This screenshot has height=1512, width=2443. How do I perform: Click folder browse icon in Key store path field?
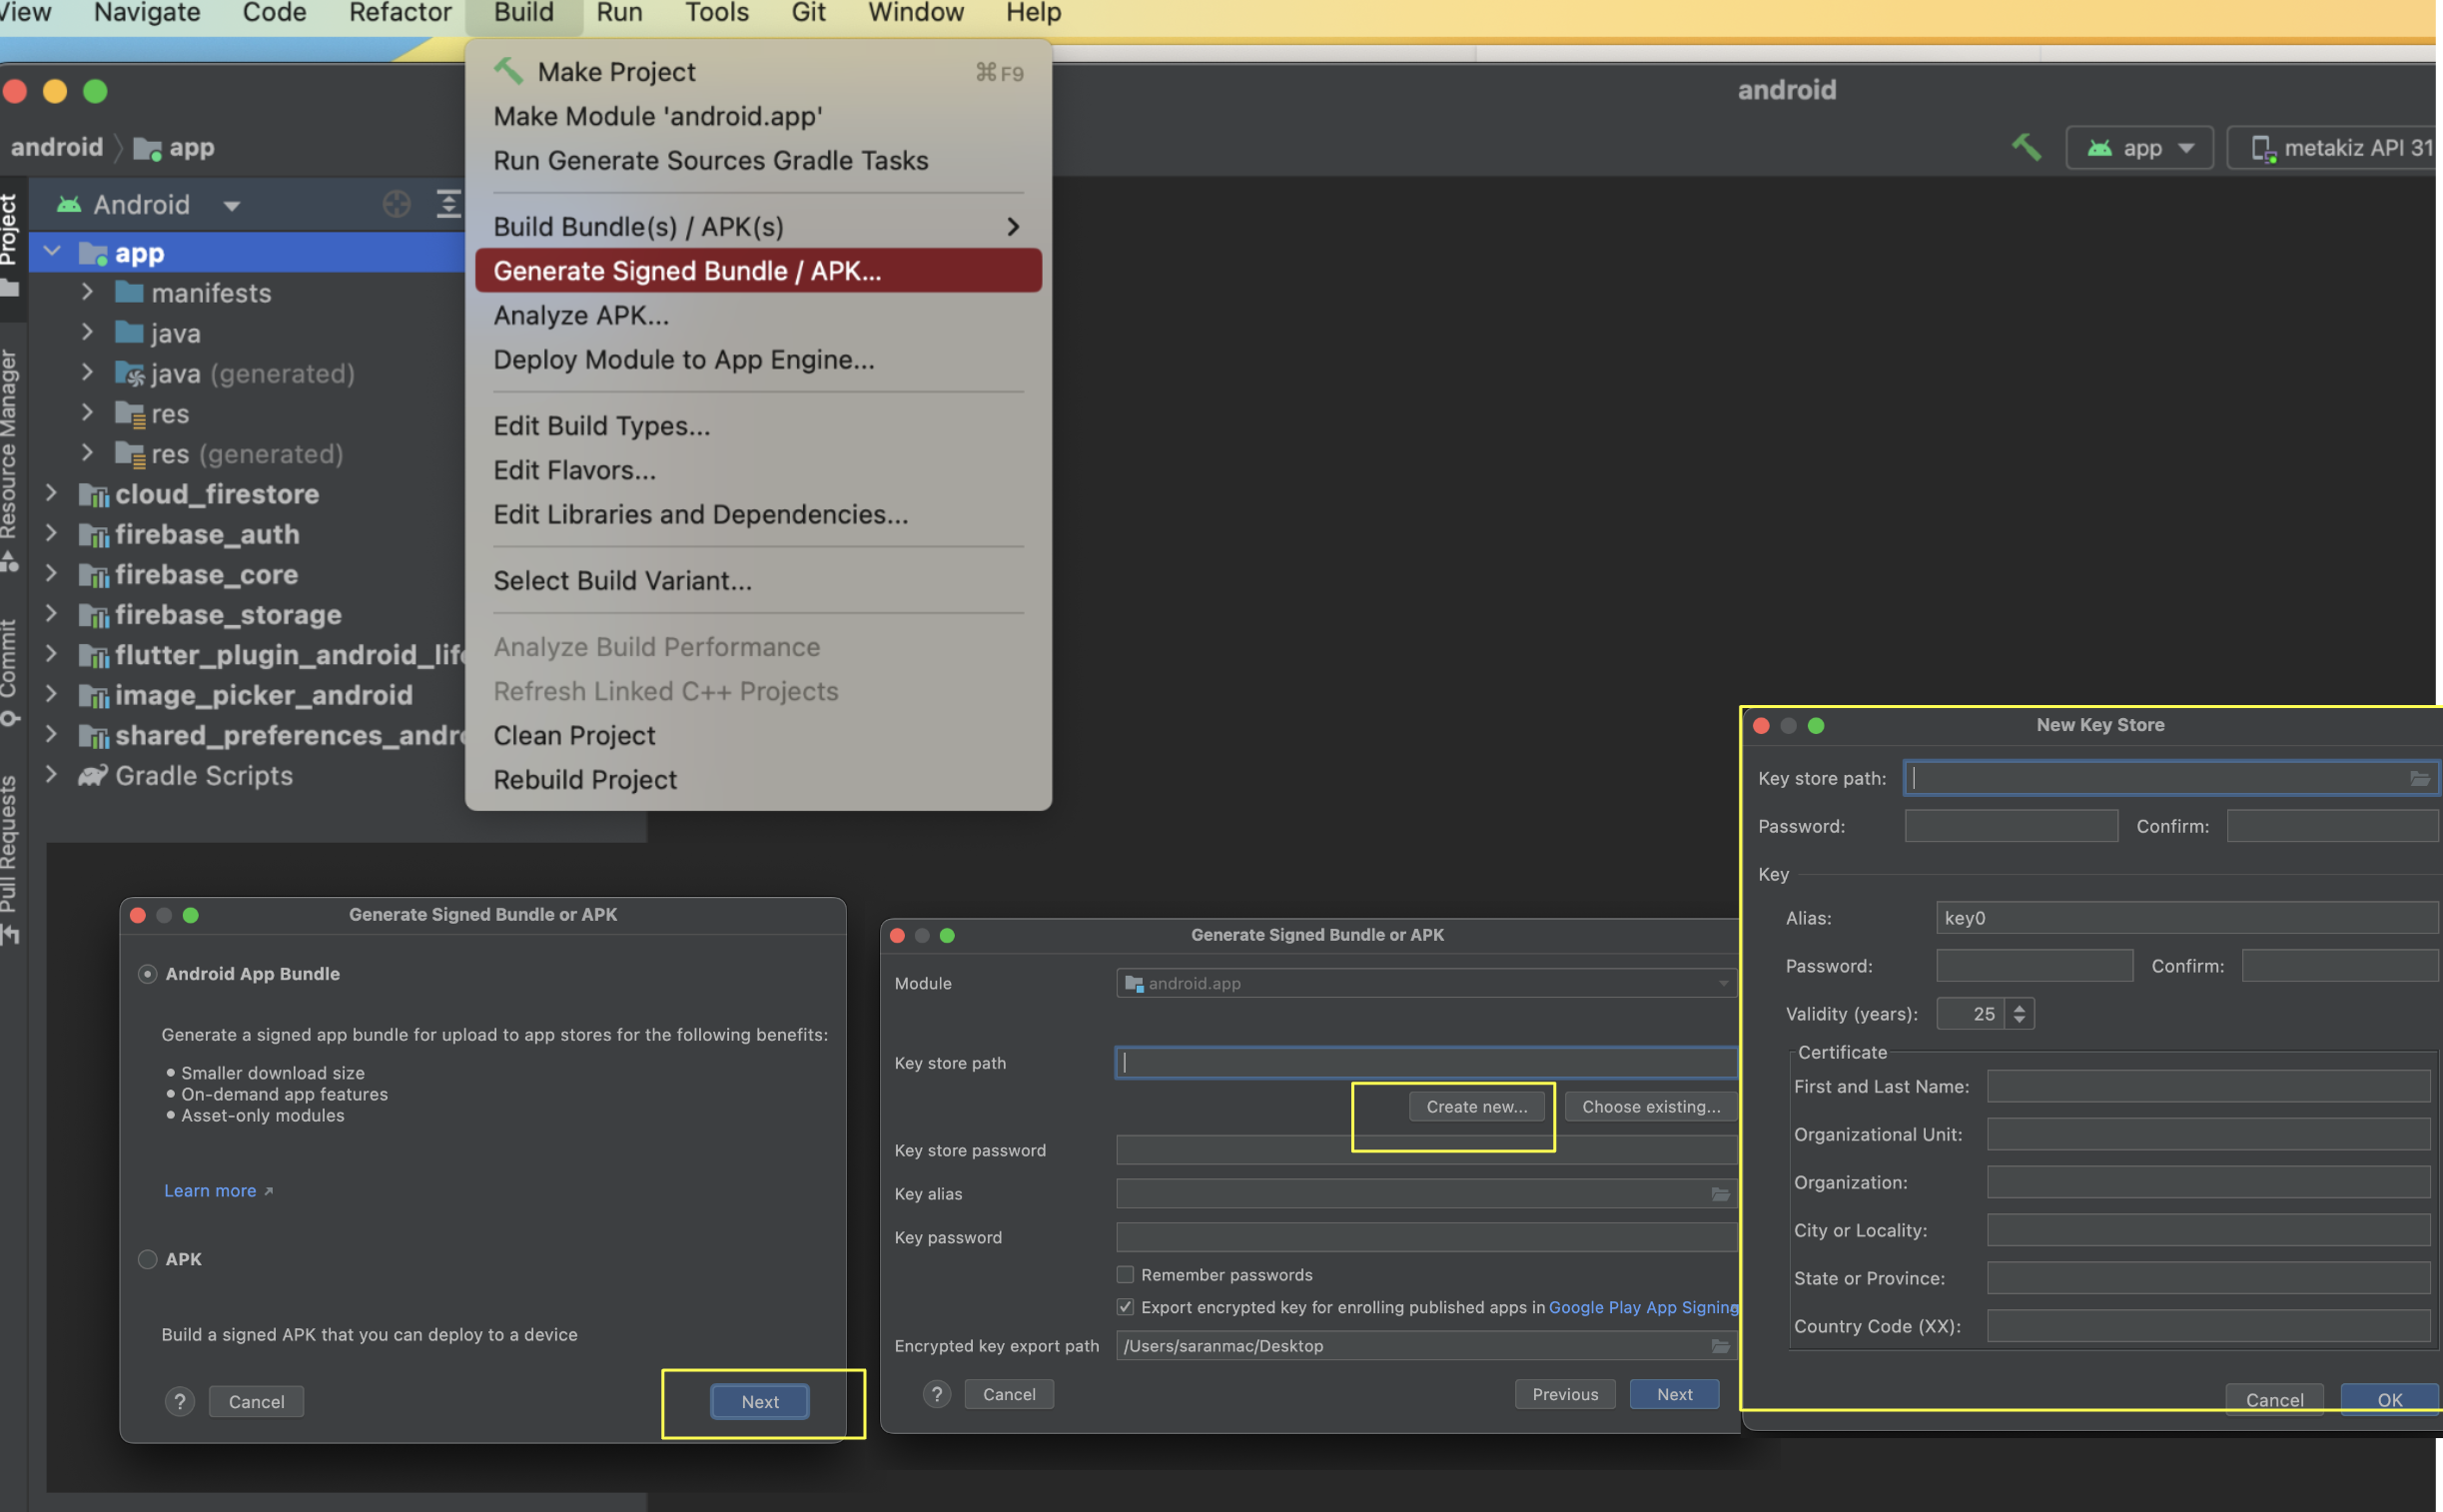click(2418, 778)
